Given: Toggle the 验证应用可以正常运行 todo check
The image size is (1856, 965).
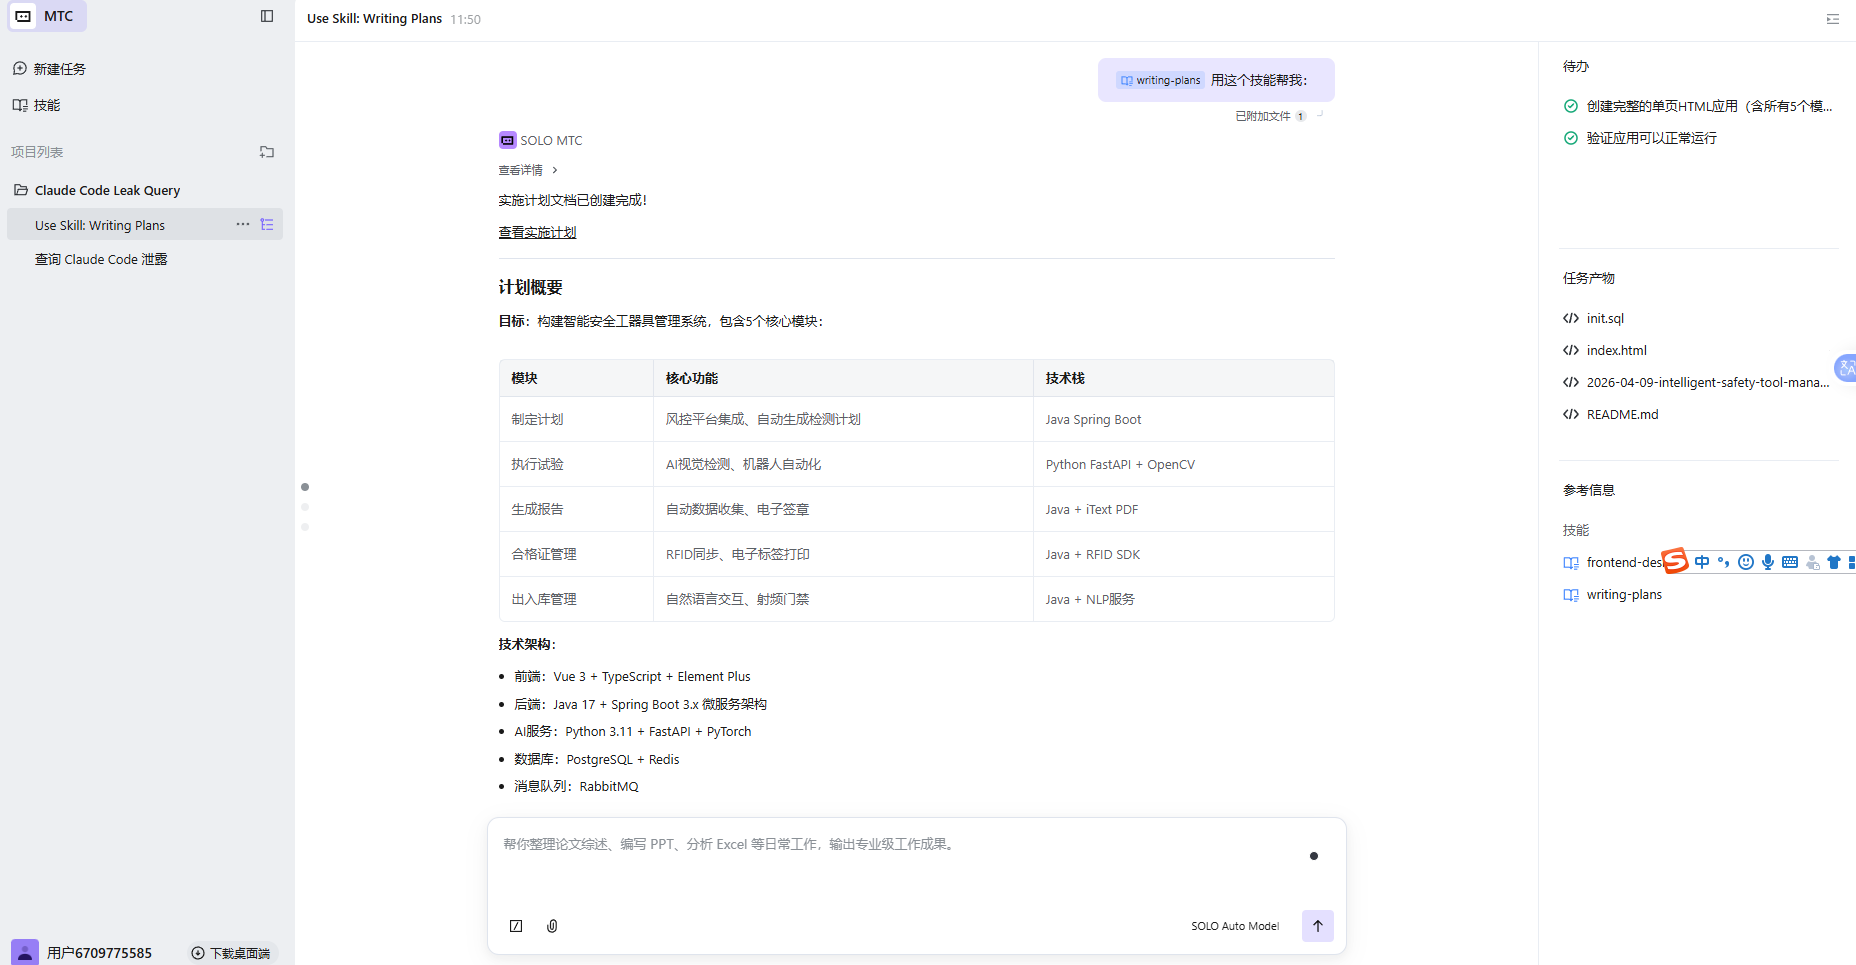Looking at the screenshot, I should 1571,138.
